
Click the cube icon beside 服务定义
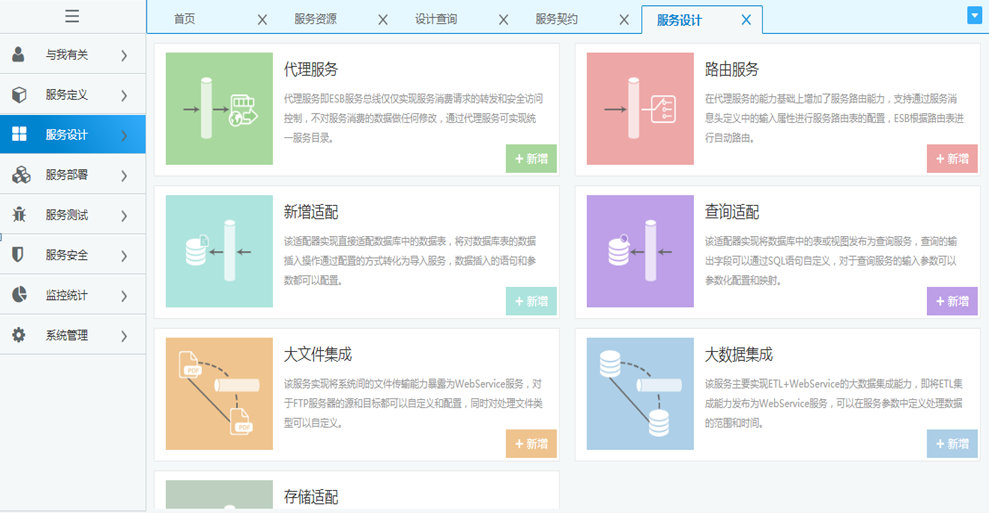[20, 95]
